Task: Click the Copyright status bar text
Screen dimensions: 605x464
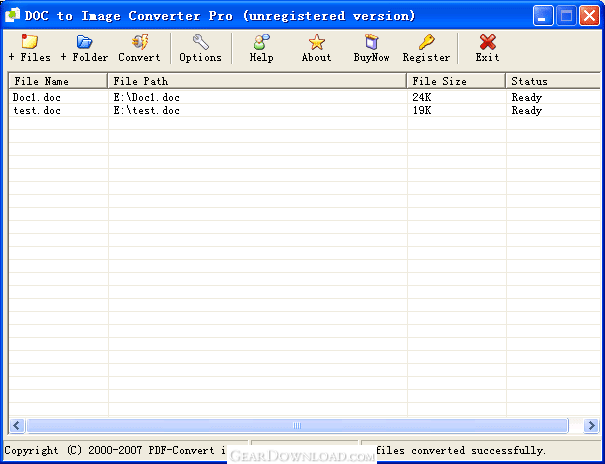Action: click(116, 450)
